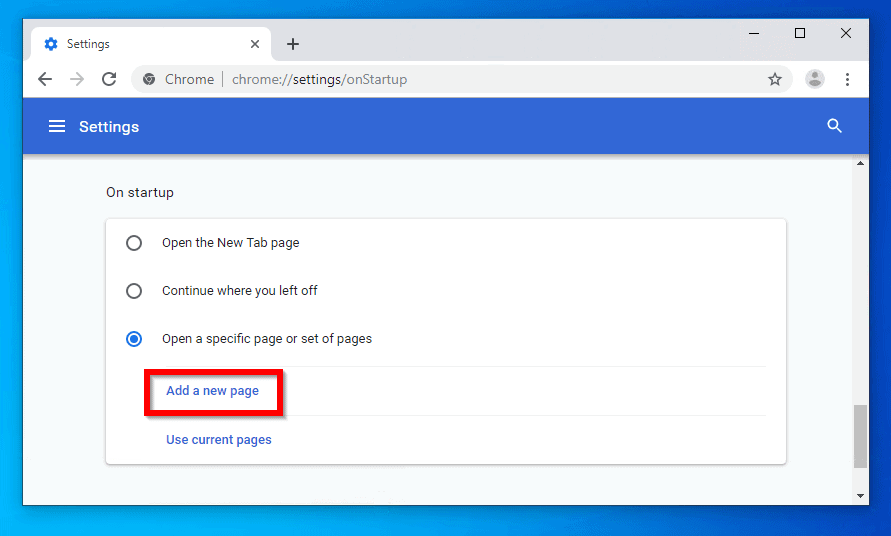This screenshot has height=536, width=891.
Task: Select Open a specific page radio button
Action: [134, 339]
